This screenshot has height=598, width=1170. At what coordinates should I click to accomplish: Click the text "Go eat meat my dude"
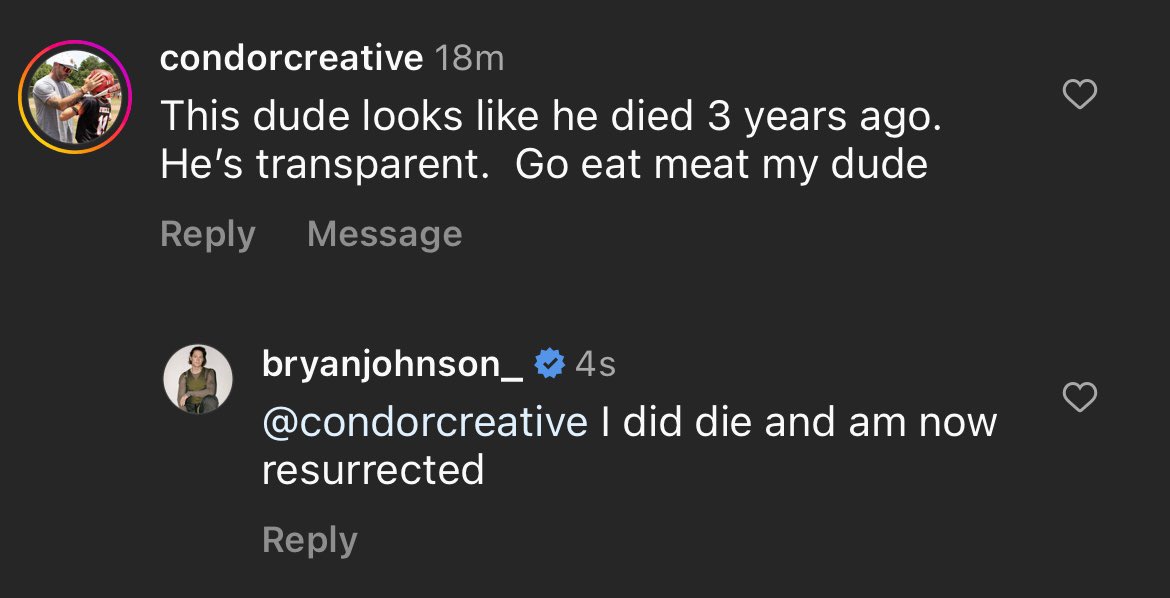[x=721, y=164]
